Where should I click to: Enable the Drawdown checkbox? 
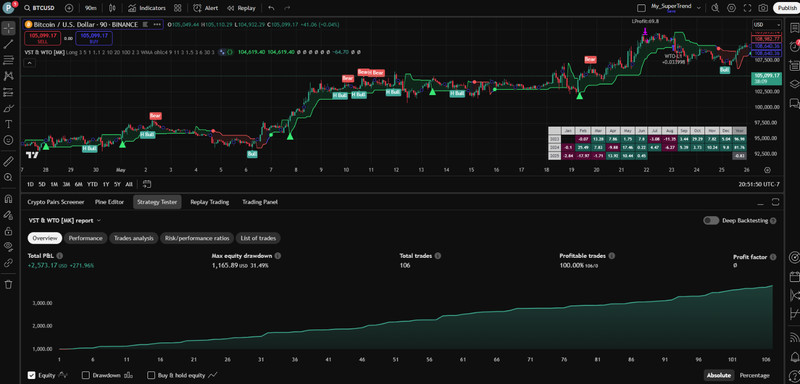85,375
